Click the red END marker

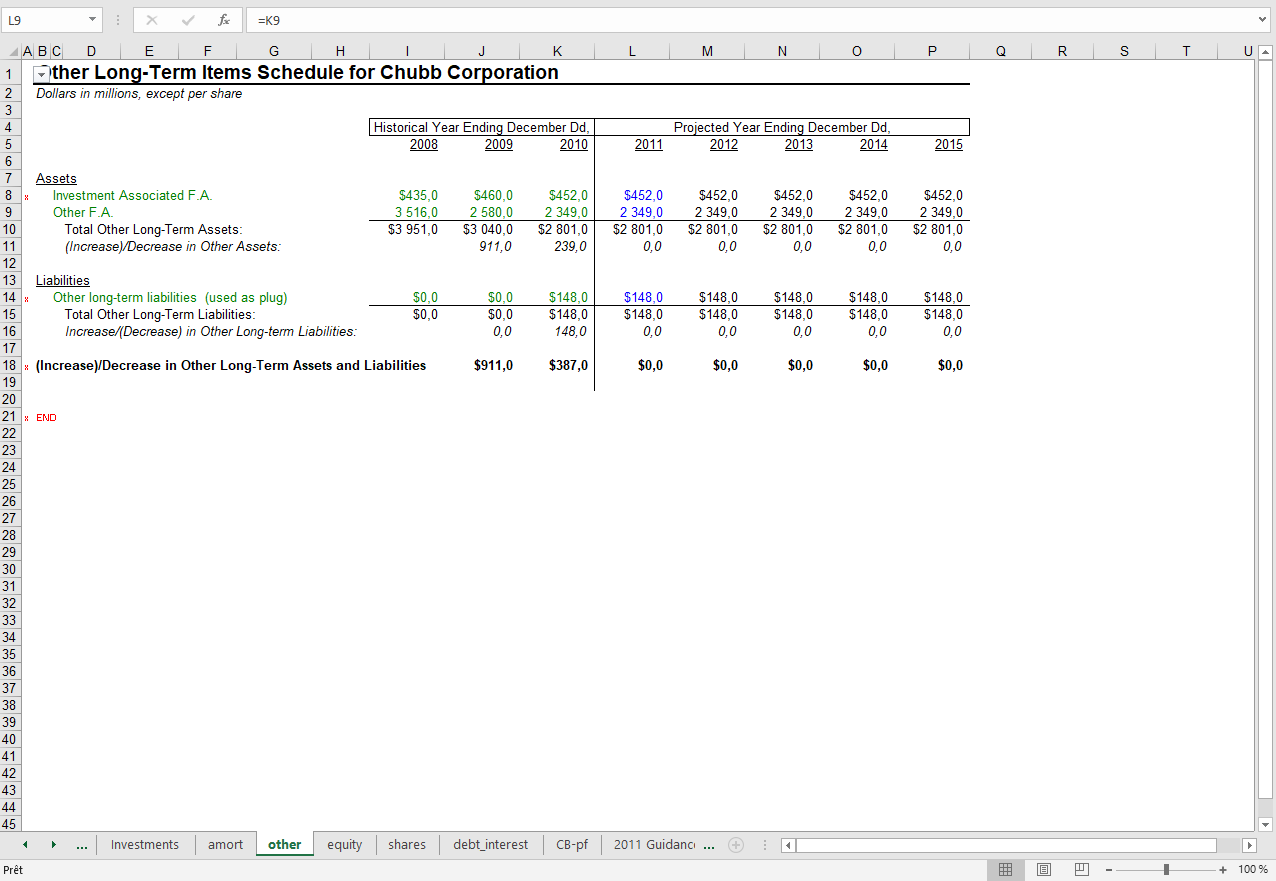(x=46, y=418)
